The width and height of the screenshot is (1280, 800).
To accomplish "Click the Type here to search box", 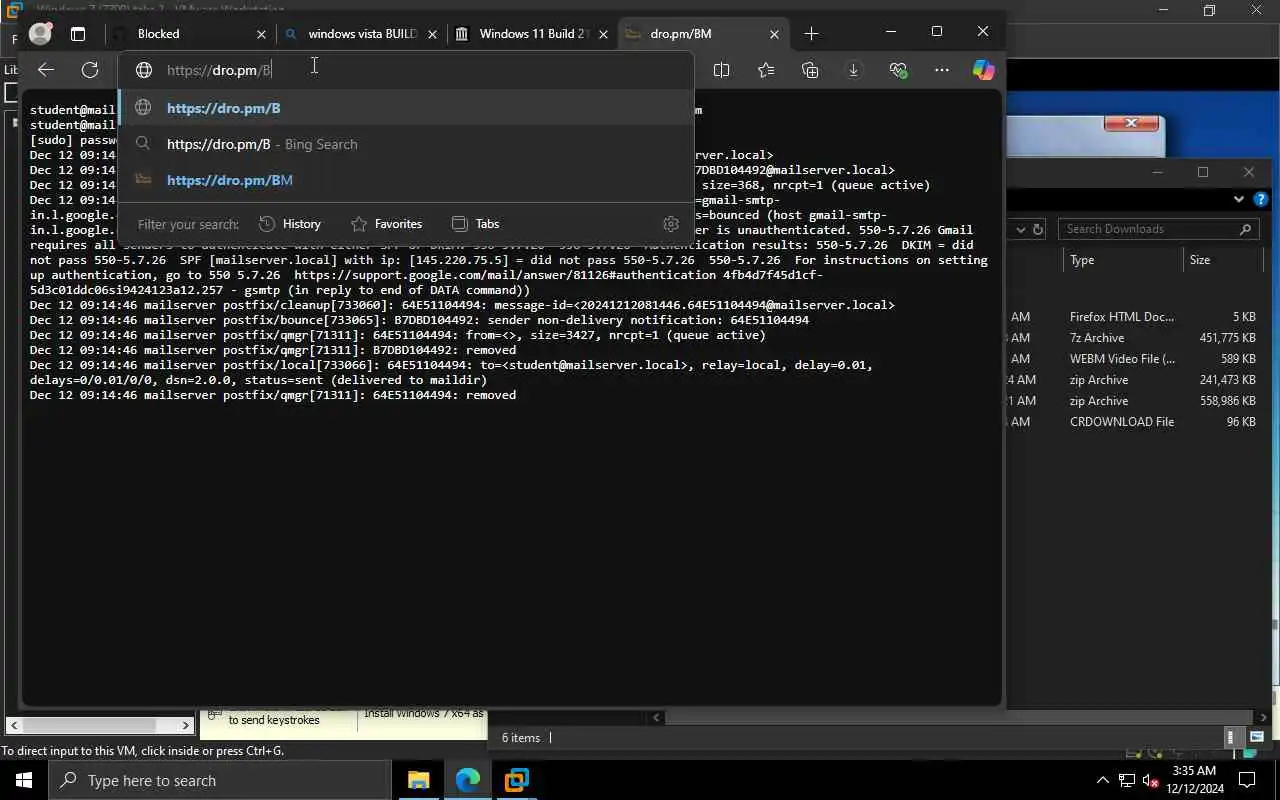I will click(x=220, y=780).
